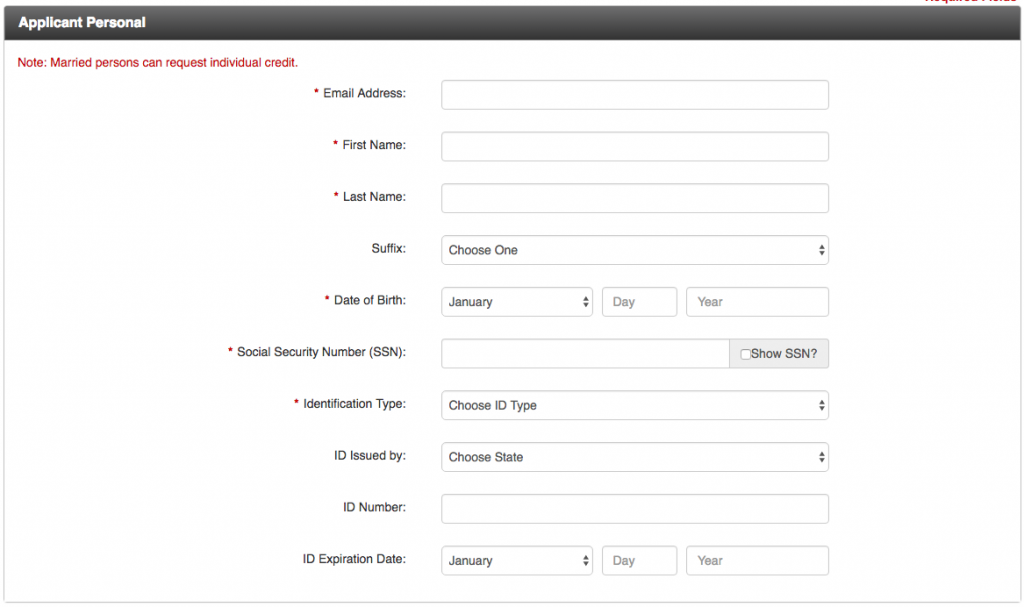Viewport: 1024px width, 607px height.
Task: Enable the Show SSN checkbox
Action: [x=745, y=353]
